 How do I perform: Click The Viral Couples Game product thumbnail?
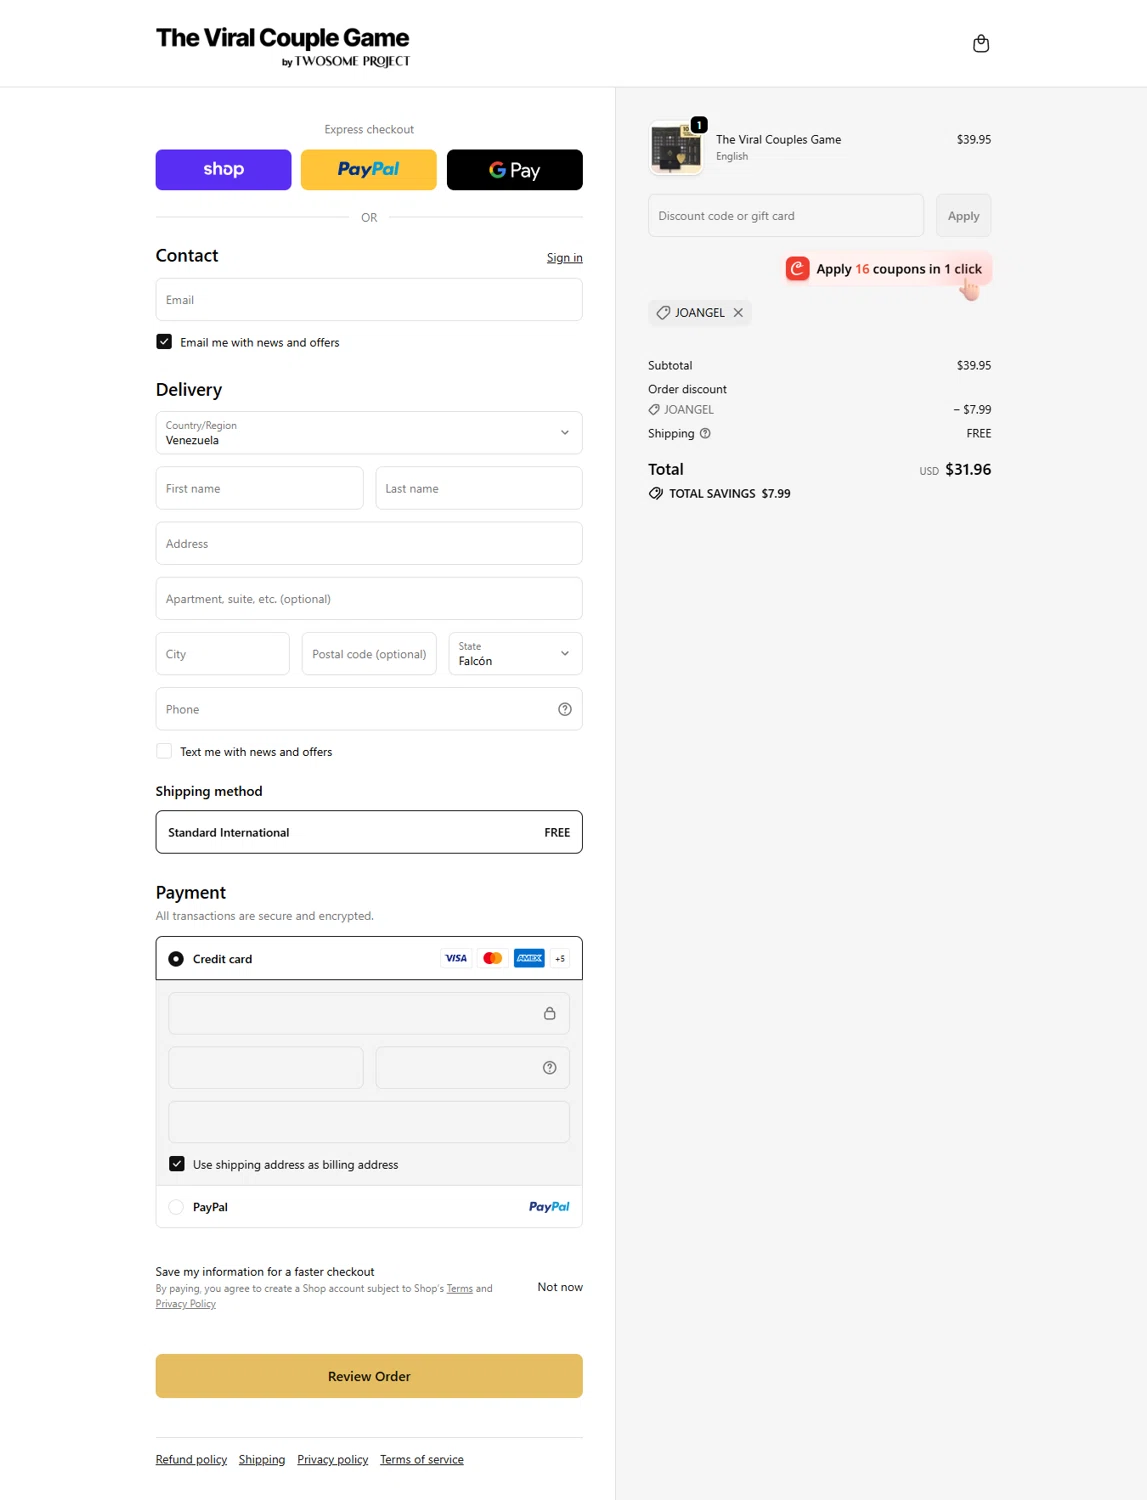[676, 147]
